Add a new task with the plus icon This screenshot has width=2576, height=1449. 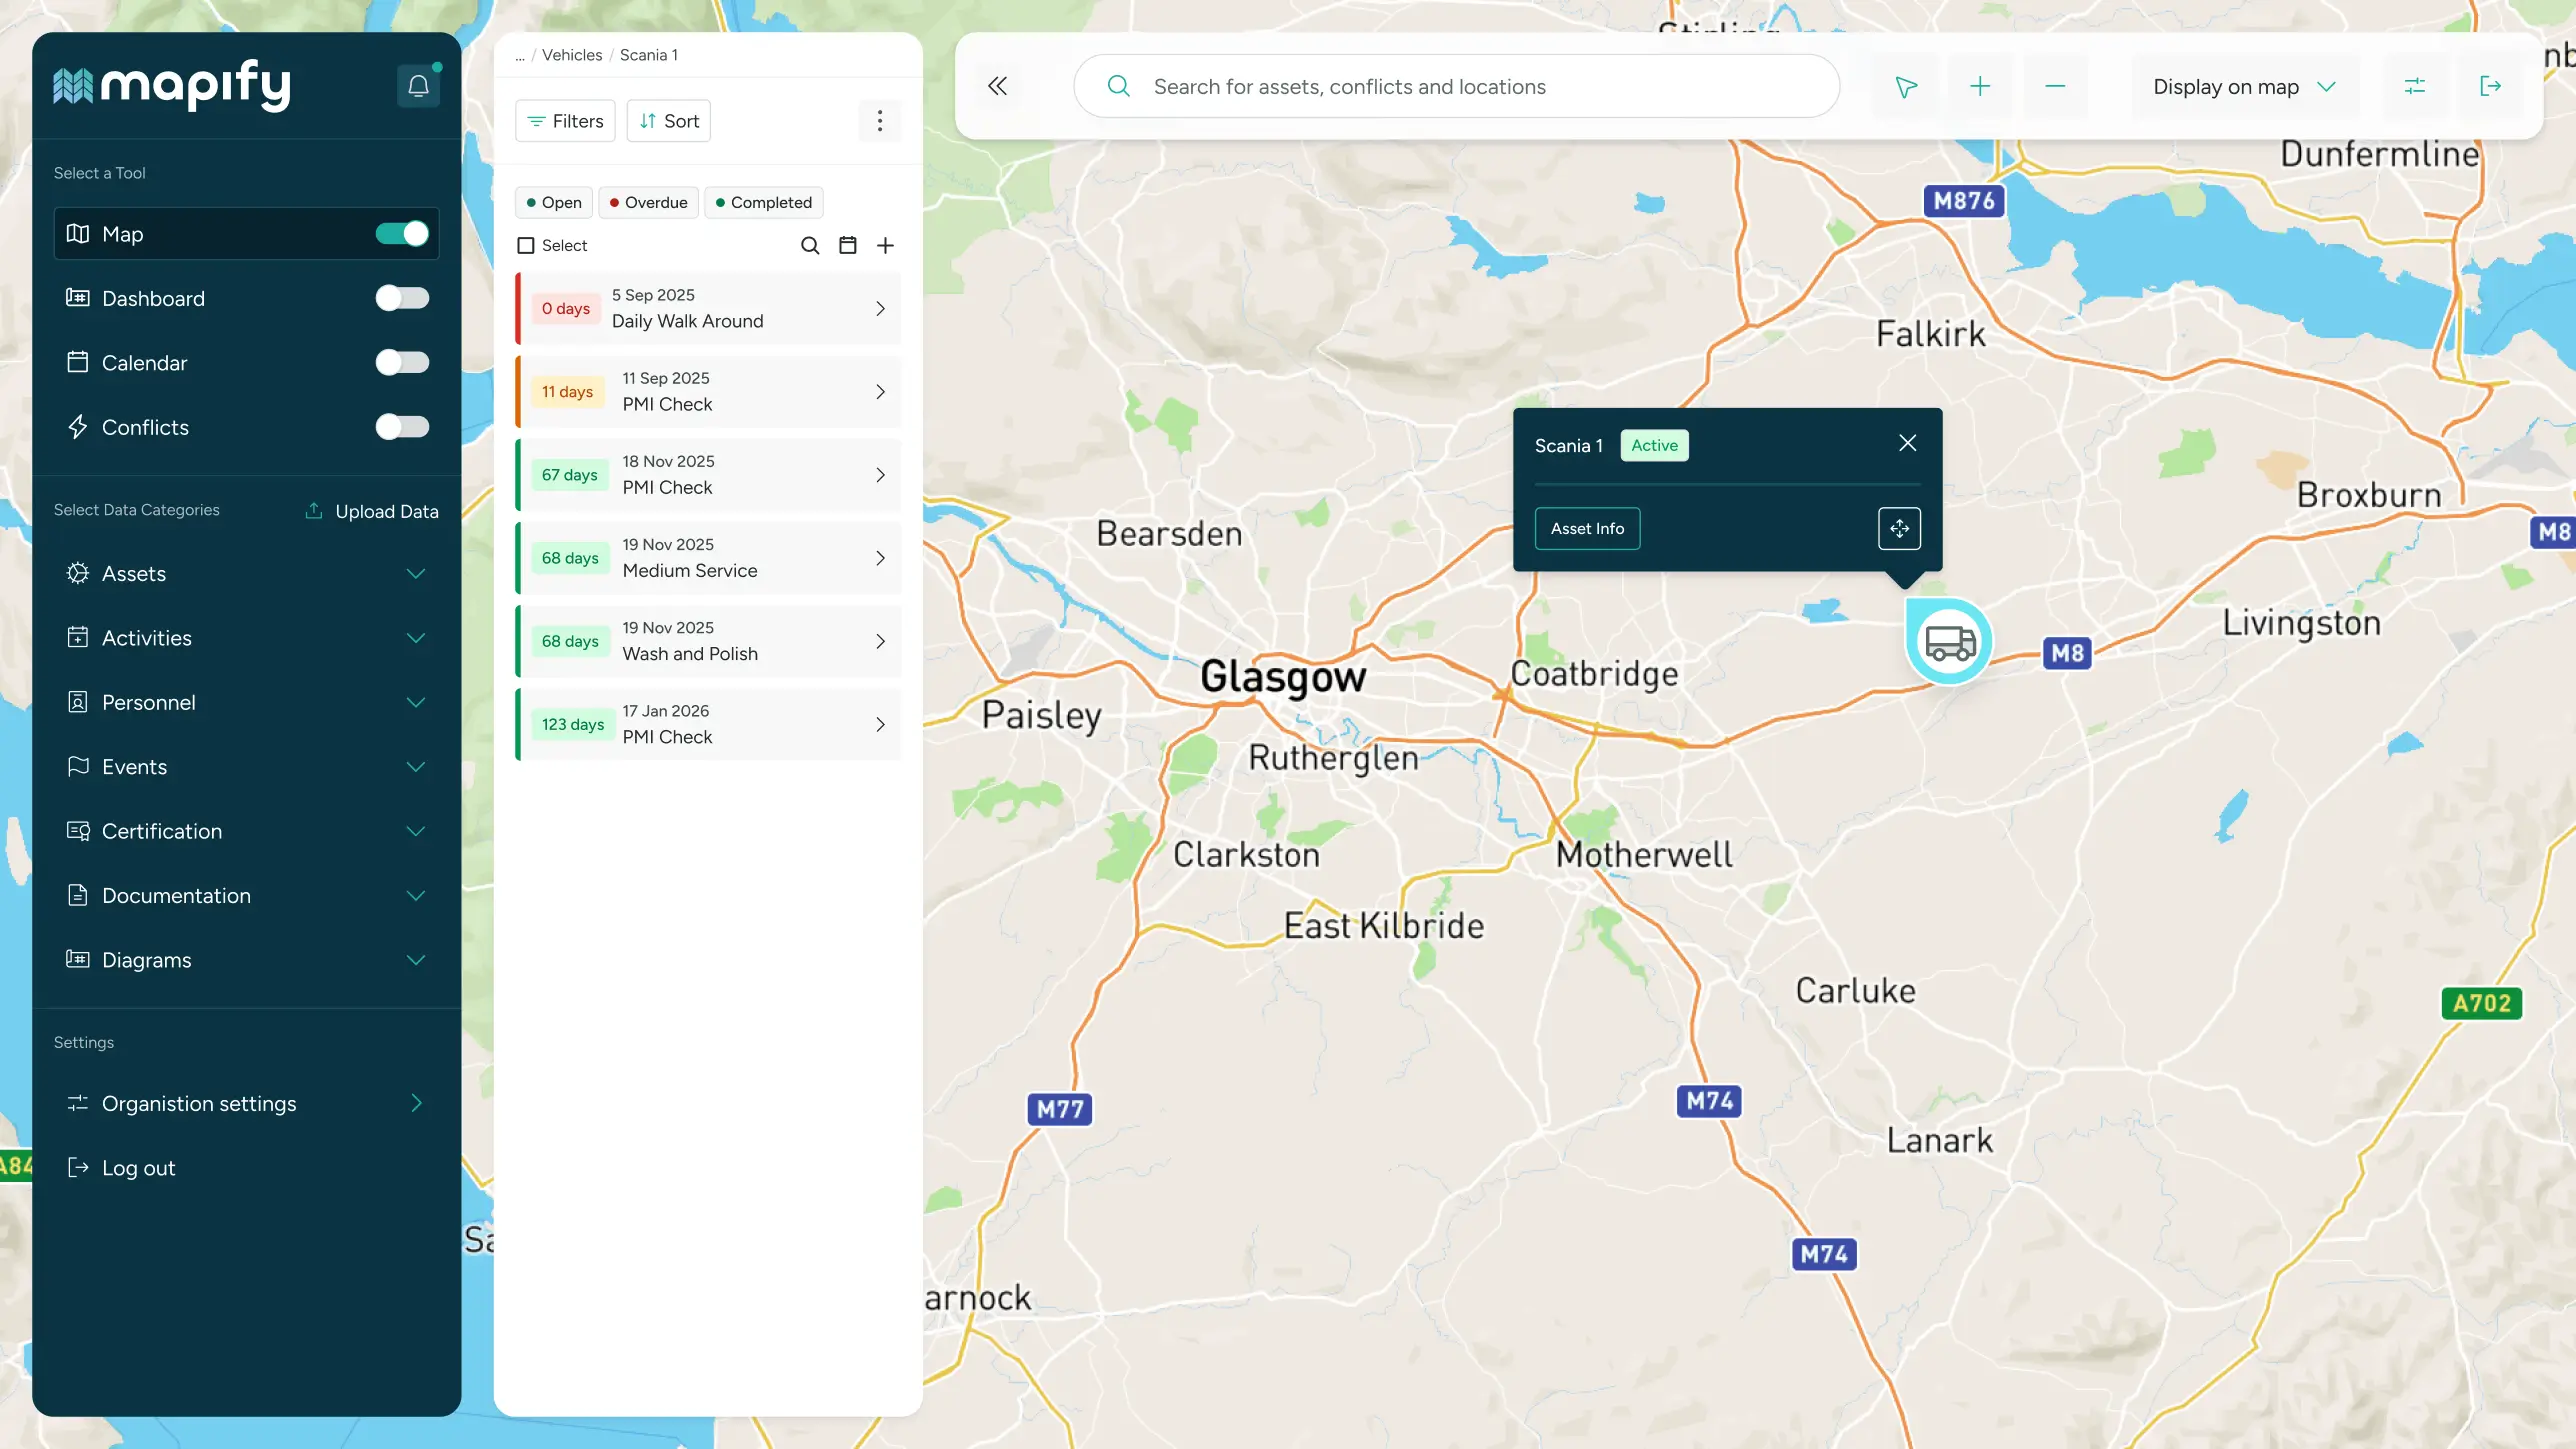pos(885,245)
